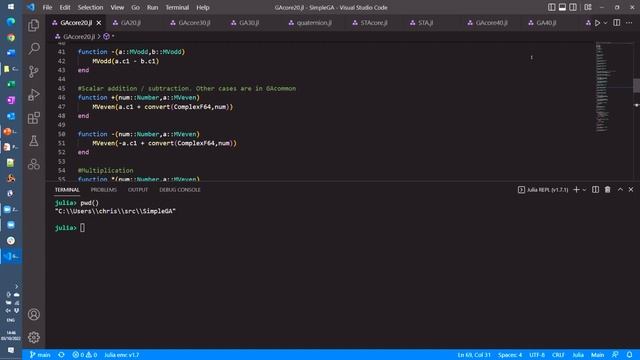Viewport: 640px width, 360px height.
Task: Split the editor right
Action: click(x=617, y=23)
